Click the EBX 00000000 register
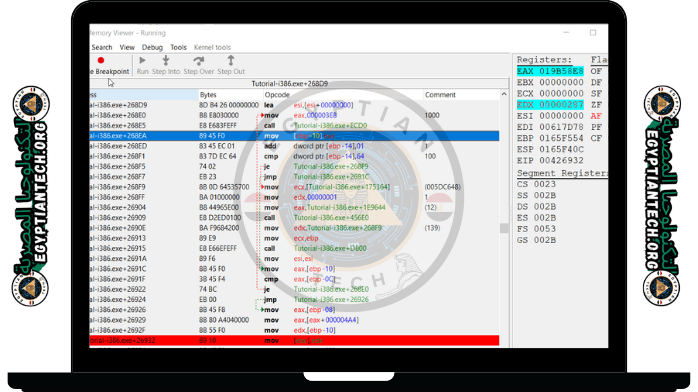Viewport: 698px width, 392px height. [550, 82]
